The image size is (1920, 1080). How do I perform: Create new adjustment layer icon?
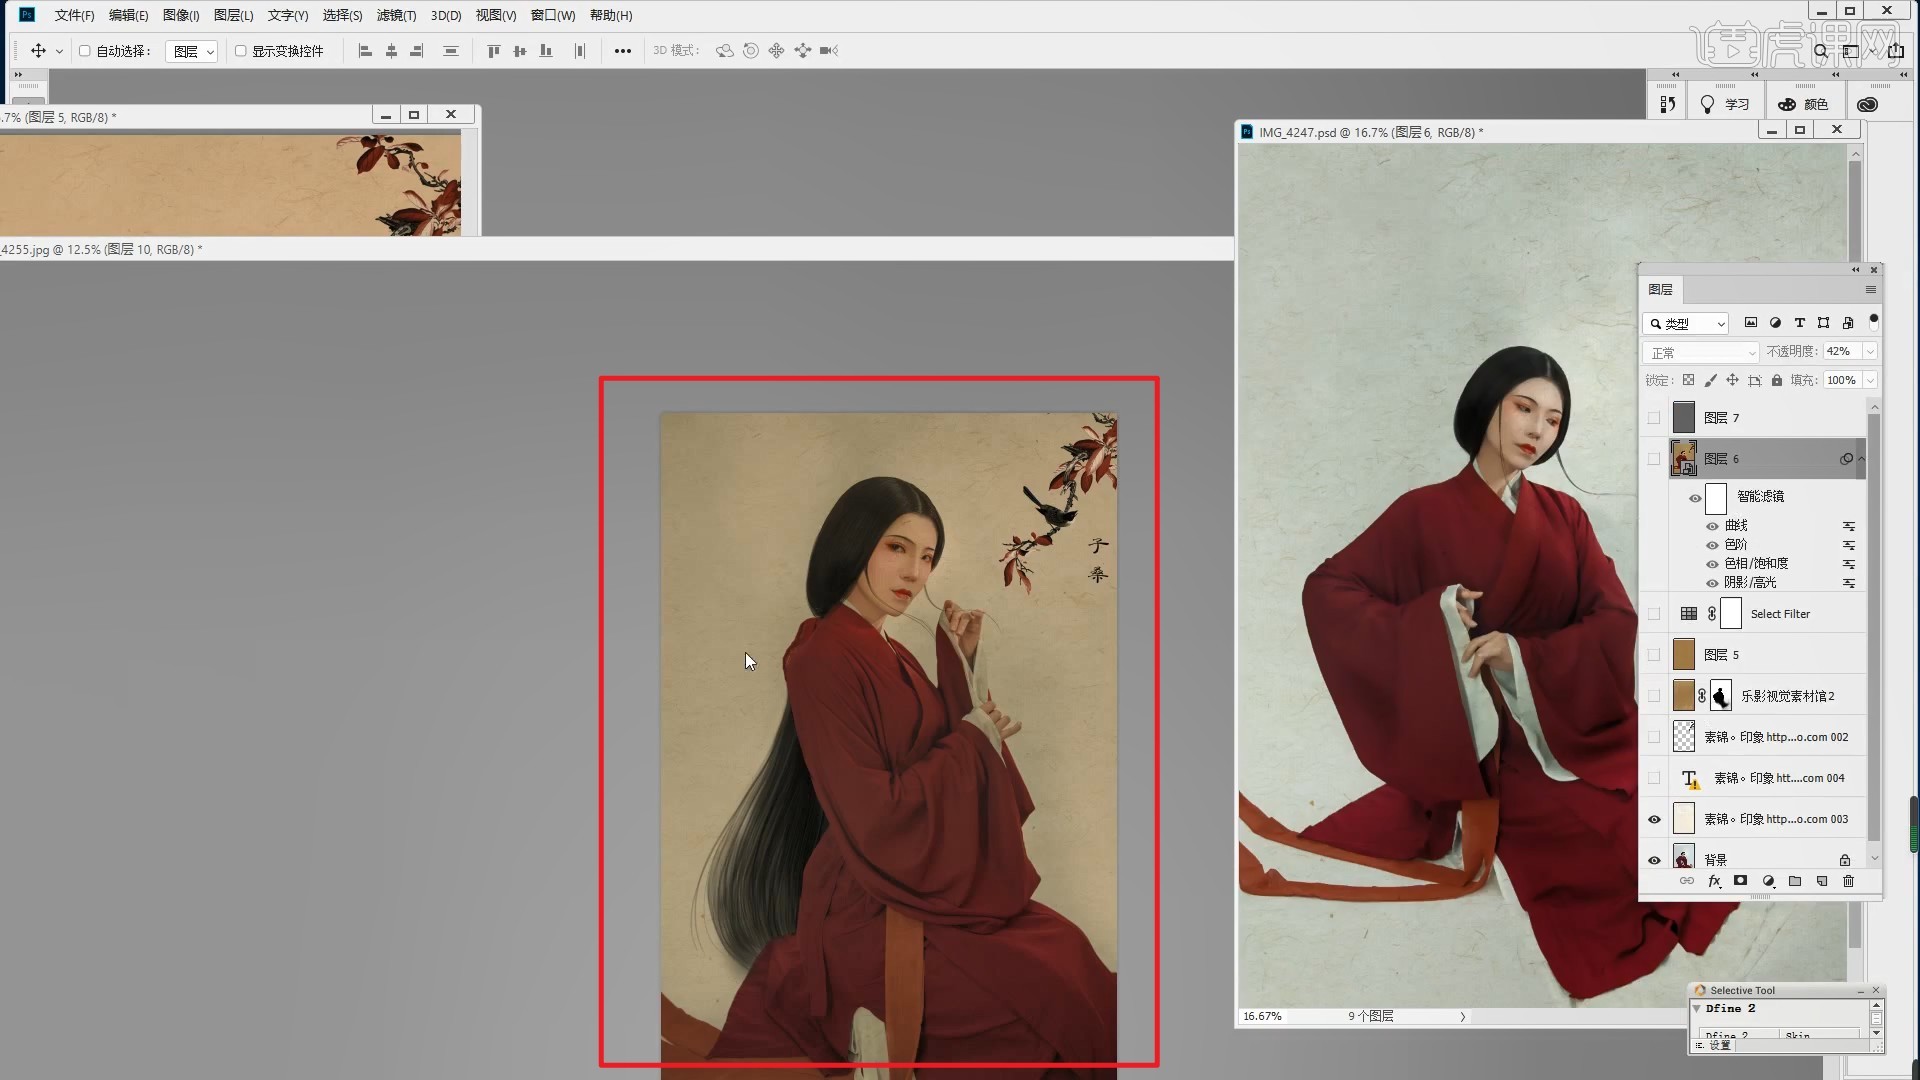[1768, 881]
